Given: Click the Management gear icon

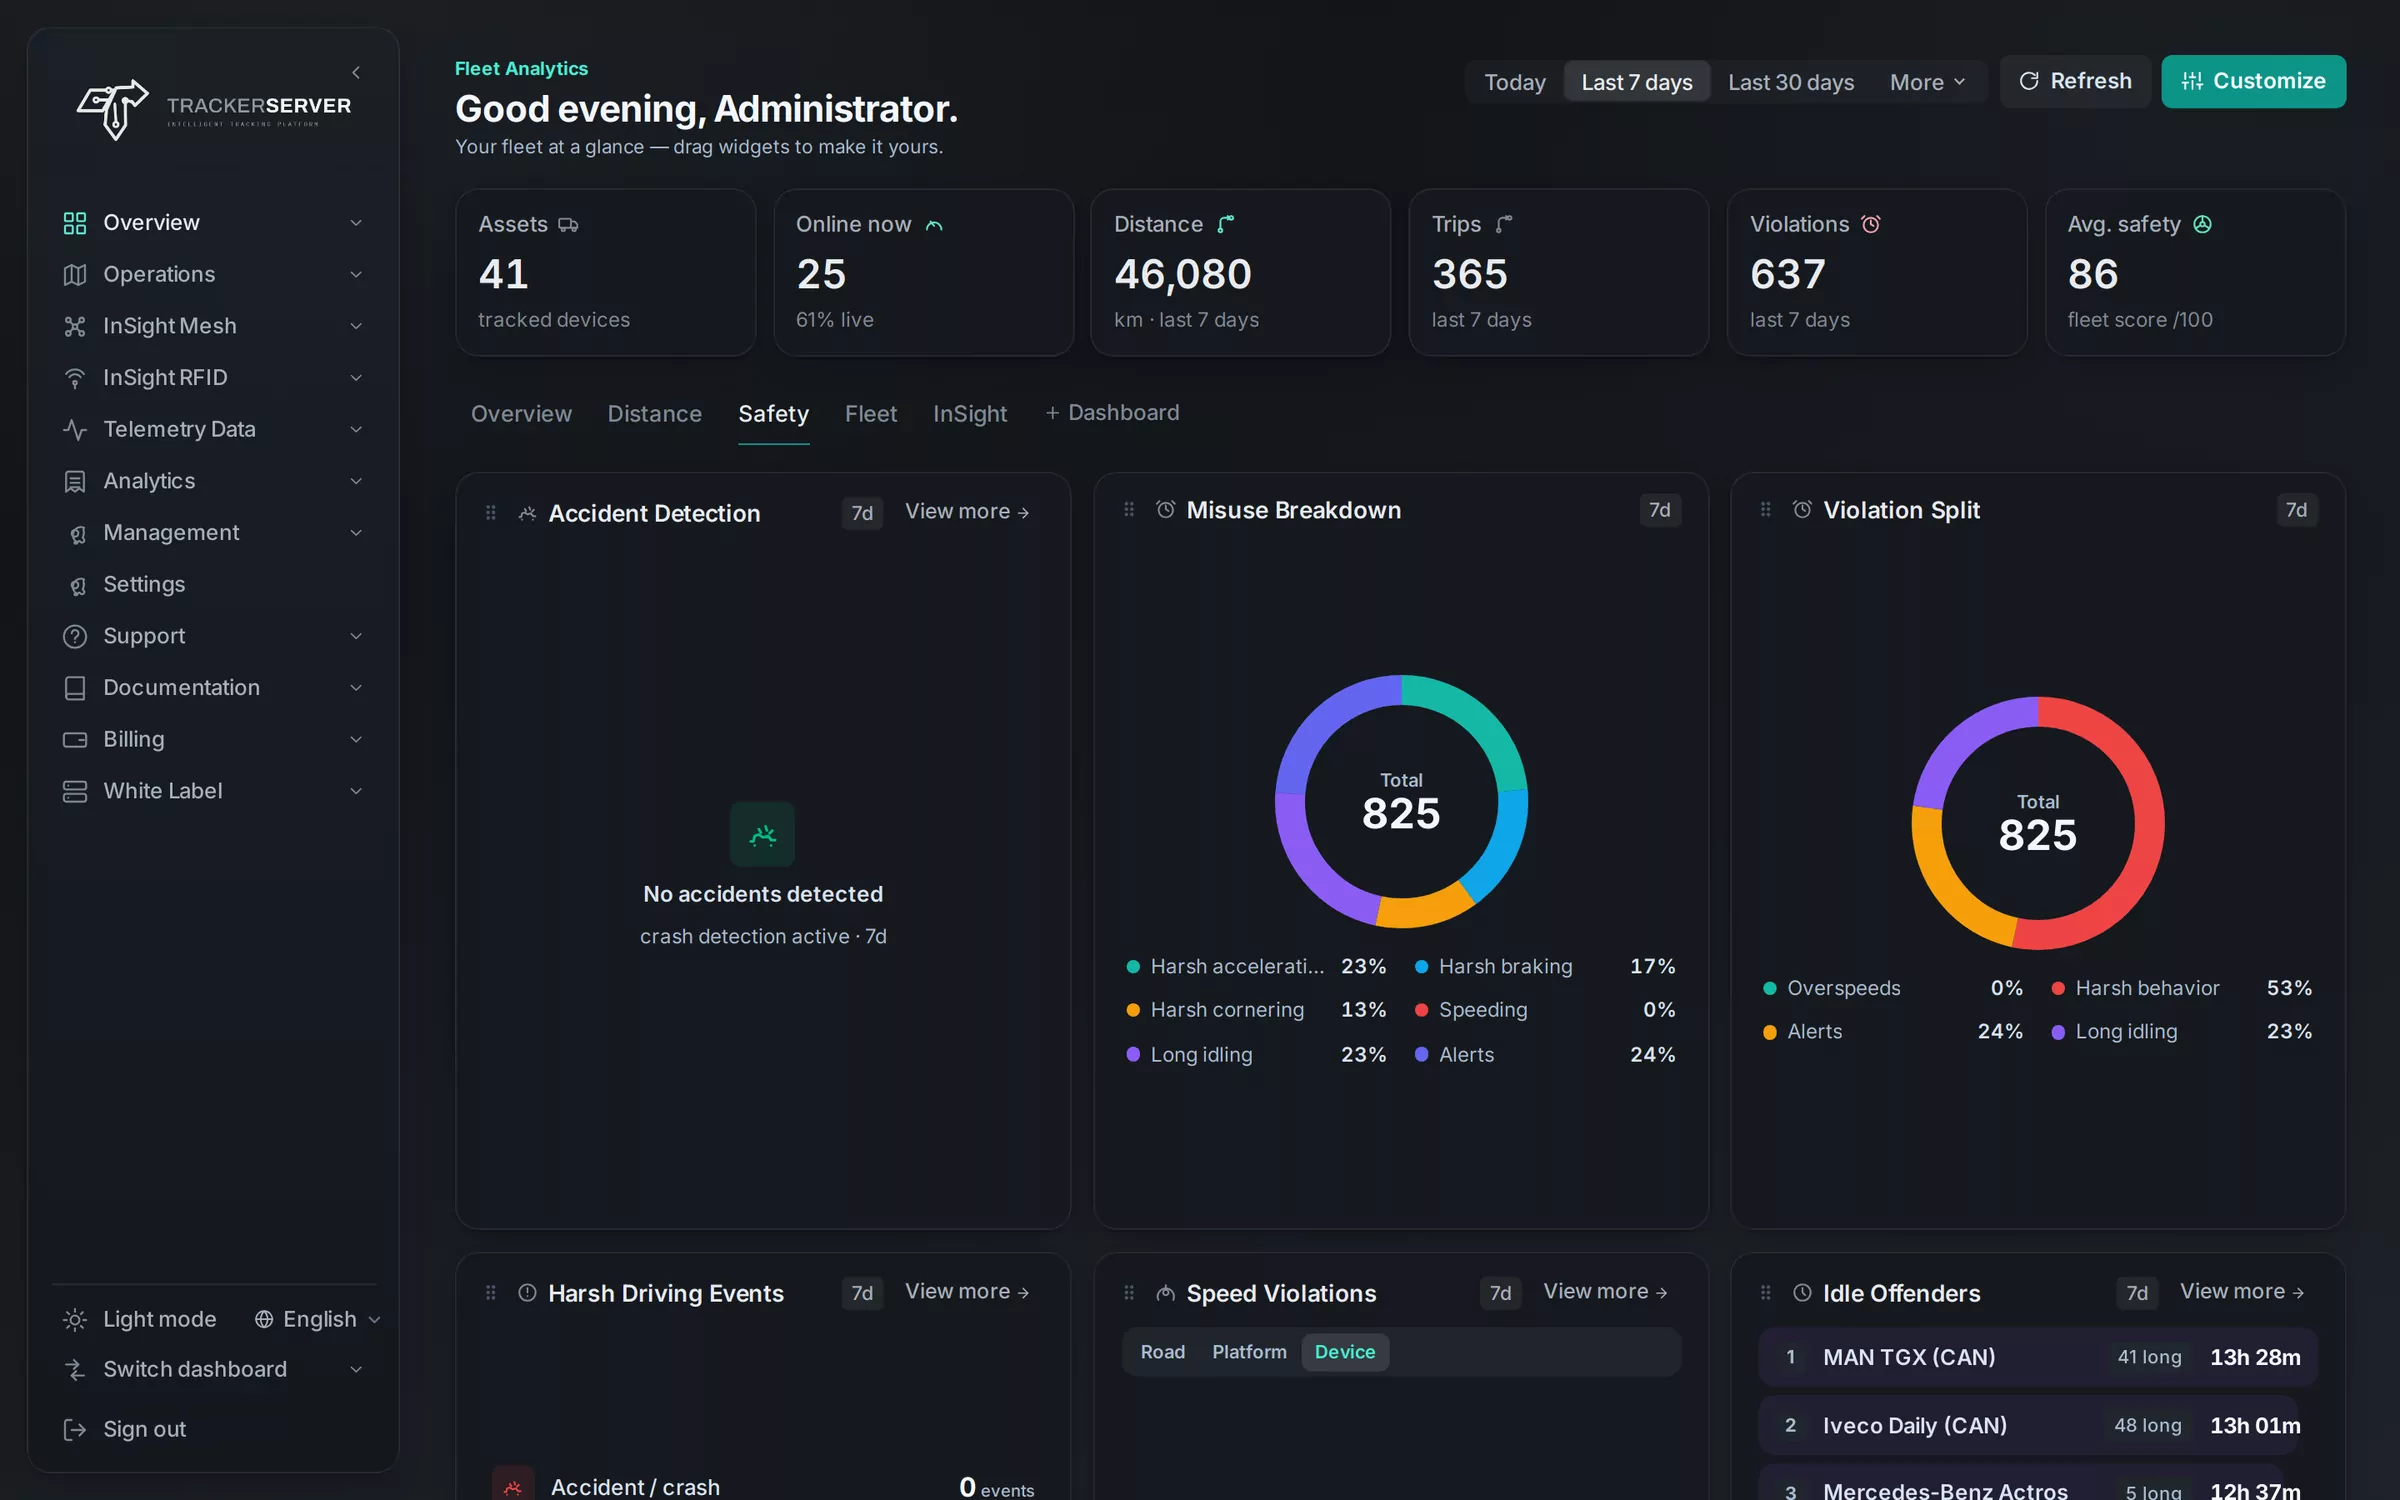Looking at the screenshot, I should point(77,534).
